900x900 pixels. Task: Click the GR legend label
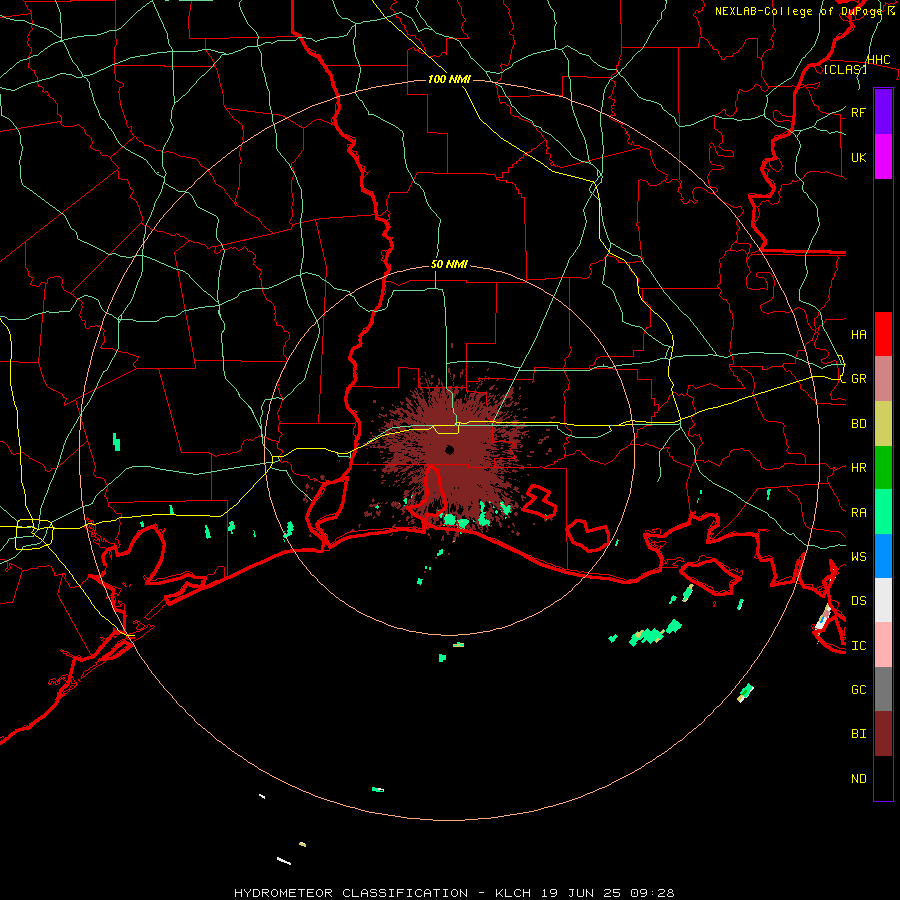pos(859,379)
